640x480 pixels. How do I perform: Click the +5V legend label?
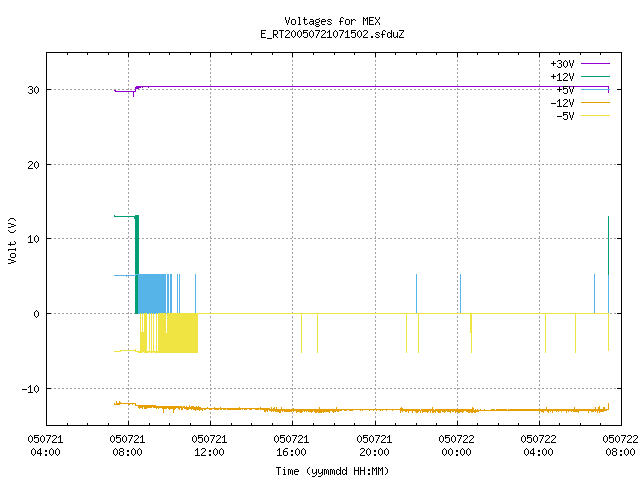click(565, 90)
